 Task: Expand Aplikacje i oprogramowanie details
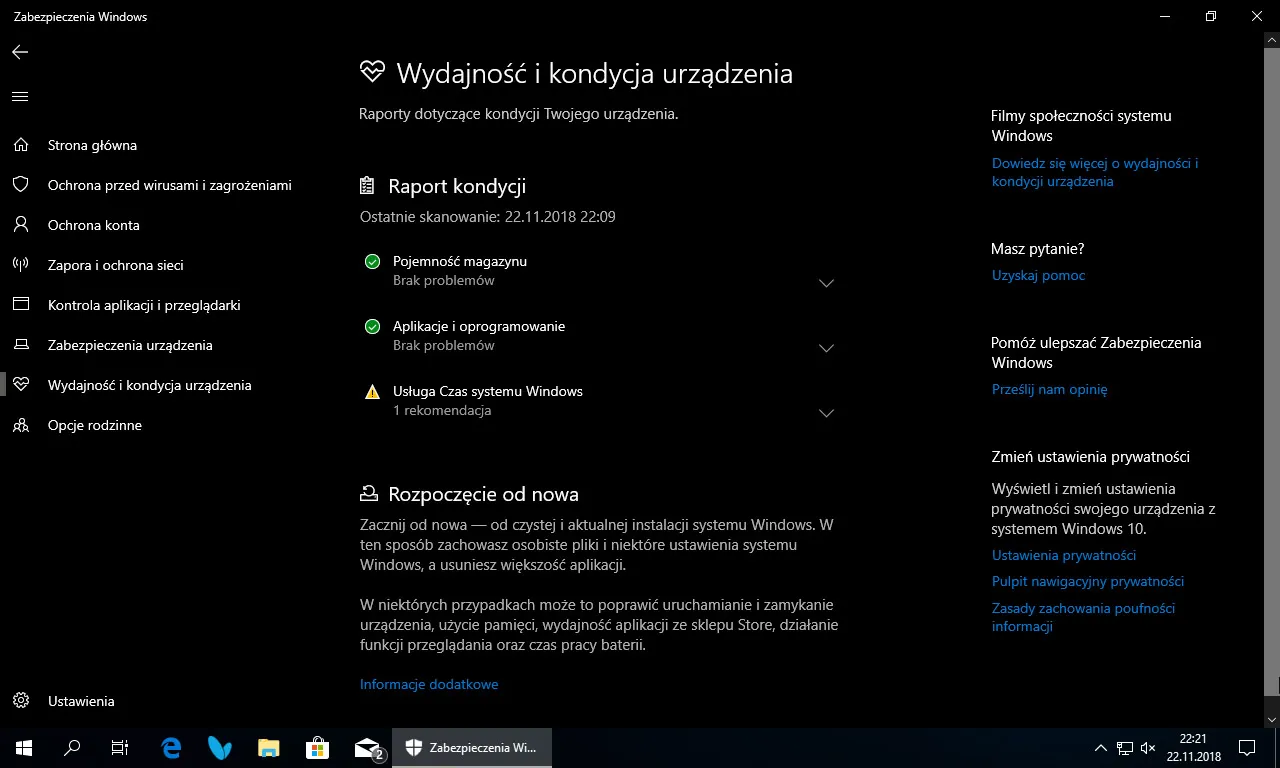click(826, 348)
